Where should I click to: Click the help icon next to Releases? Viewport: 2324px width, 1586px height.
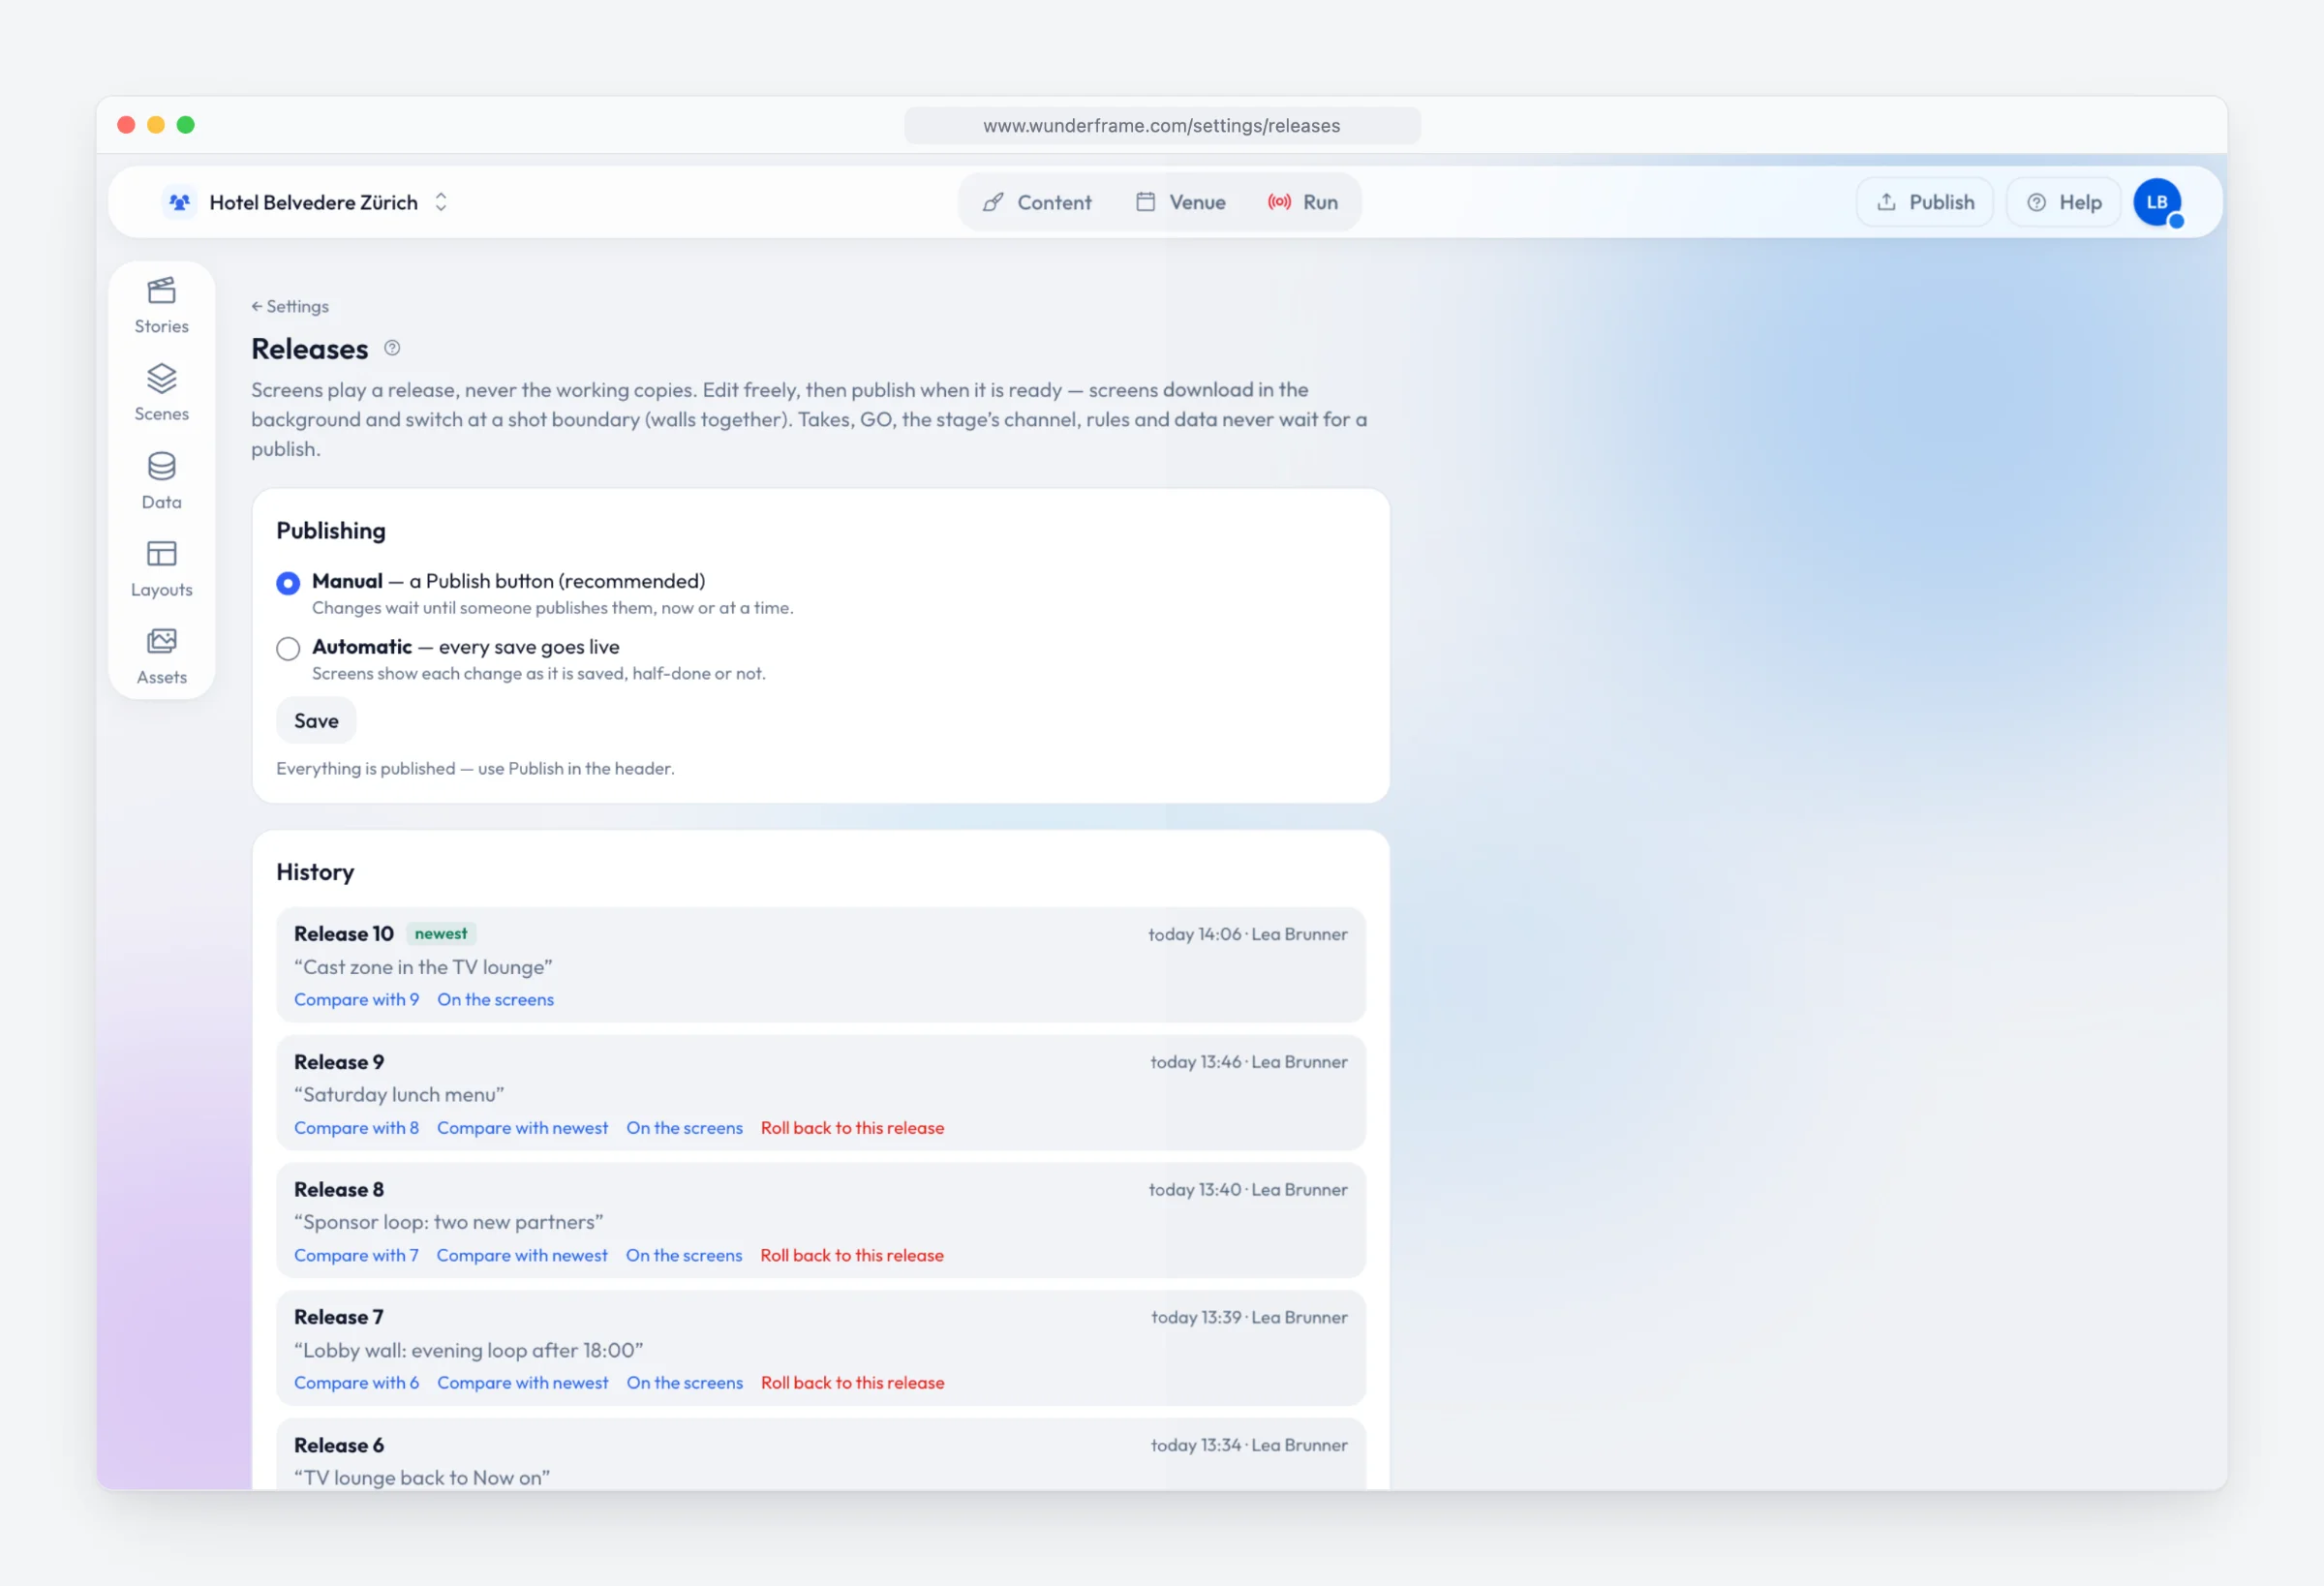(x=392, y=348)
